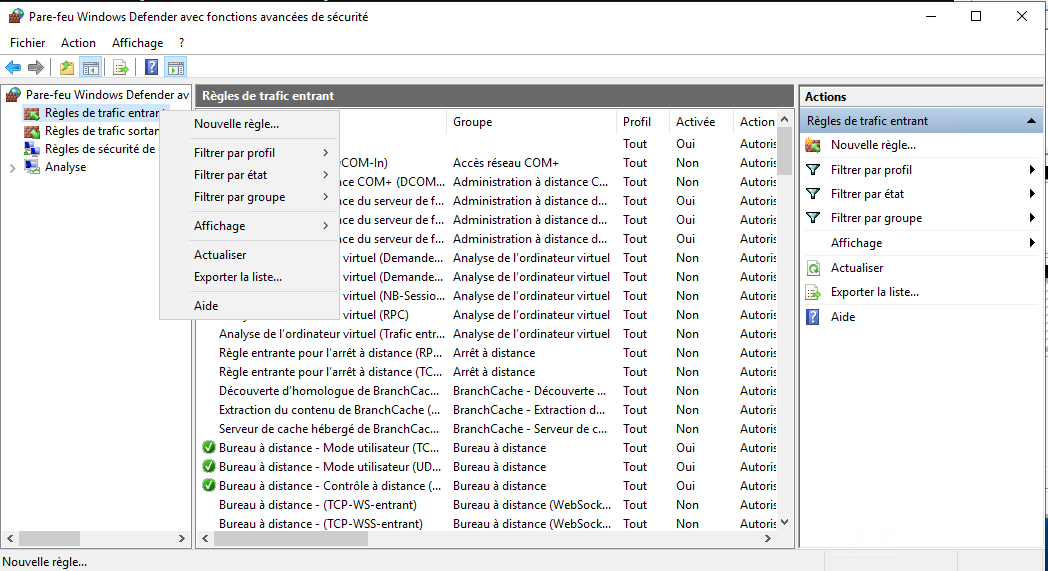The image size is (1048, 571).
Task: Click rule list vertical scrollbar up arrow
Action: click(785, 119)
